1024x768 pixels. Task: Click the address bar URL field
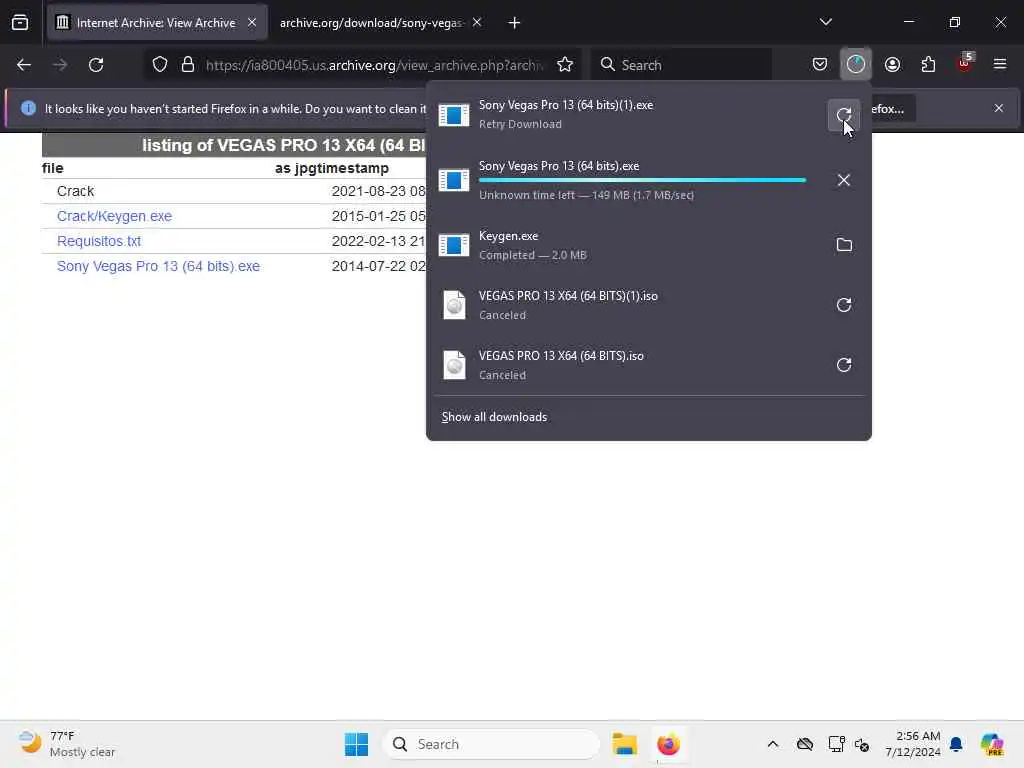[x=374, y=65]
